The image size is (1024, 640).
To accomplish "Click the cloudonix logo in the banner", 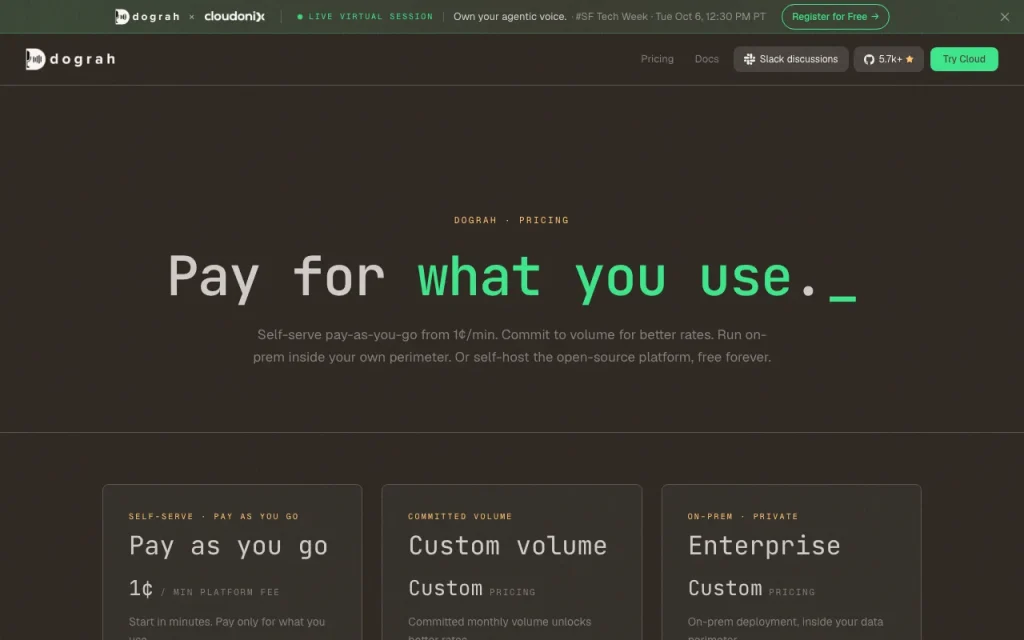I will click(234, 16).
